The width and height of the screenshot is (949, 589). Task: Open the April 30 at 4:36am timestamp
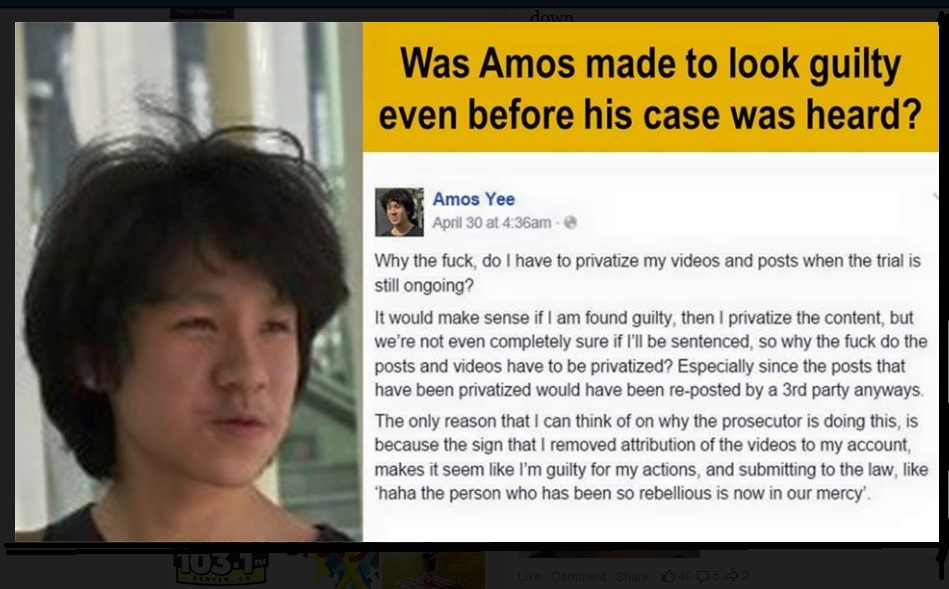click(491, 223)
